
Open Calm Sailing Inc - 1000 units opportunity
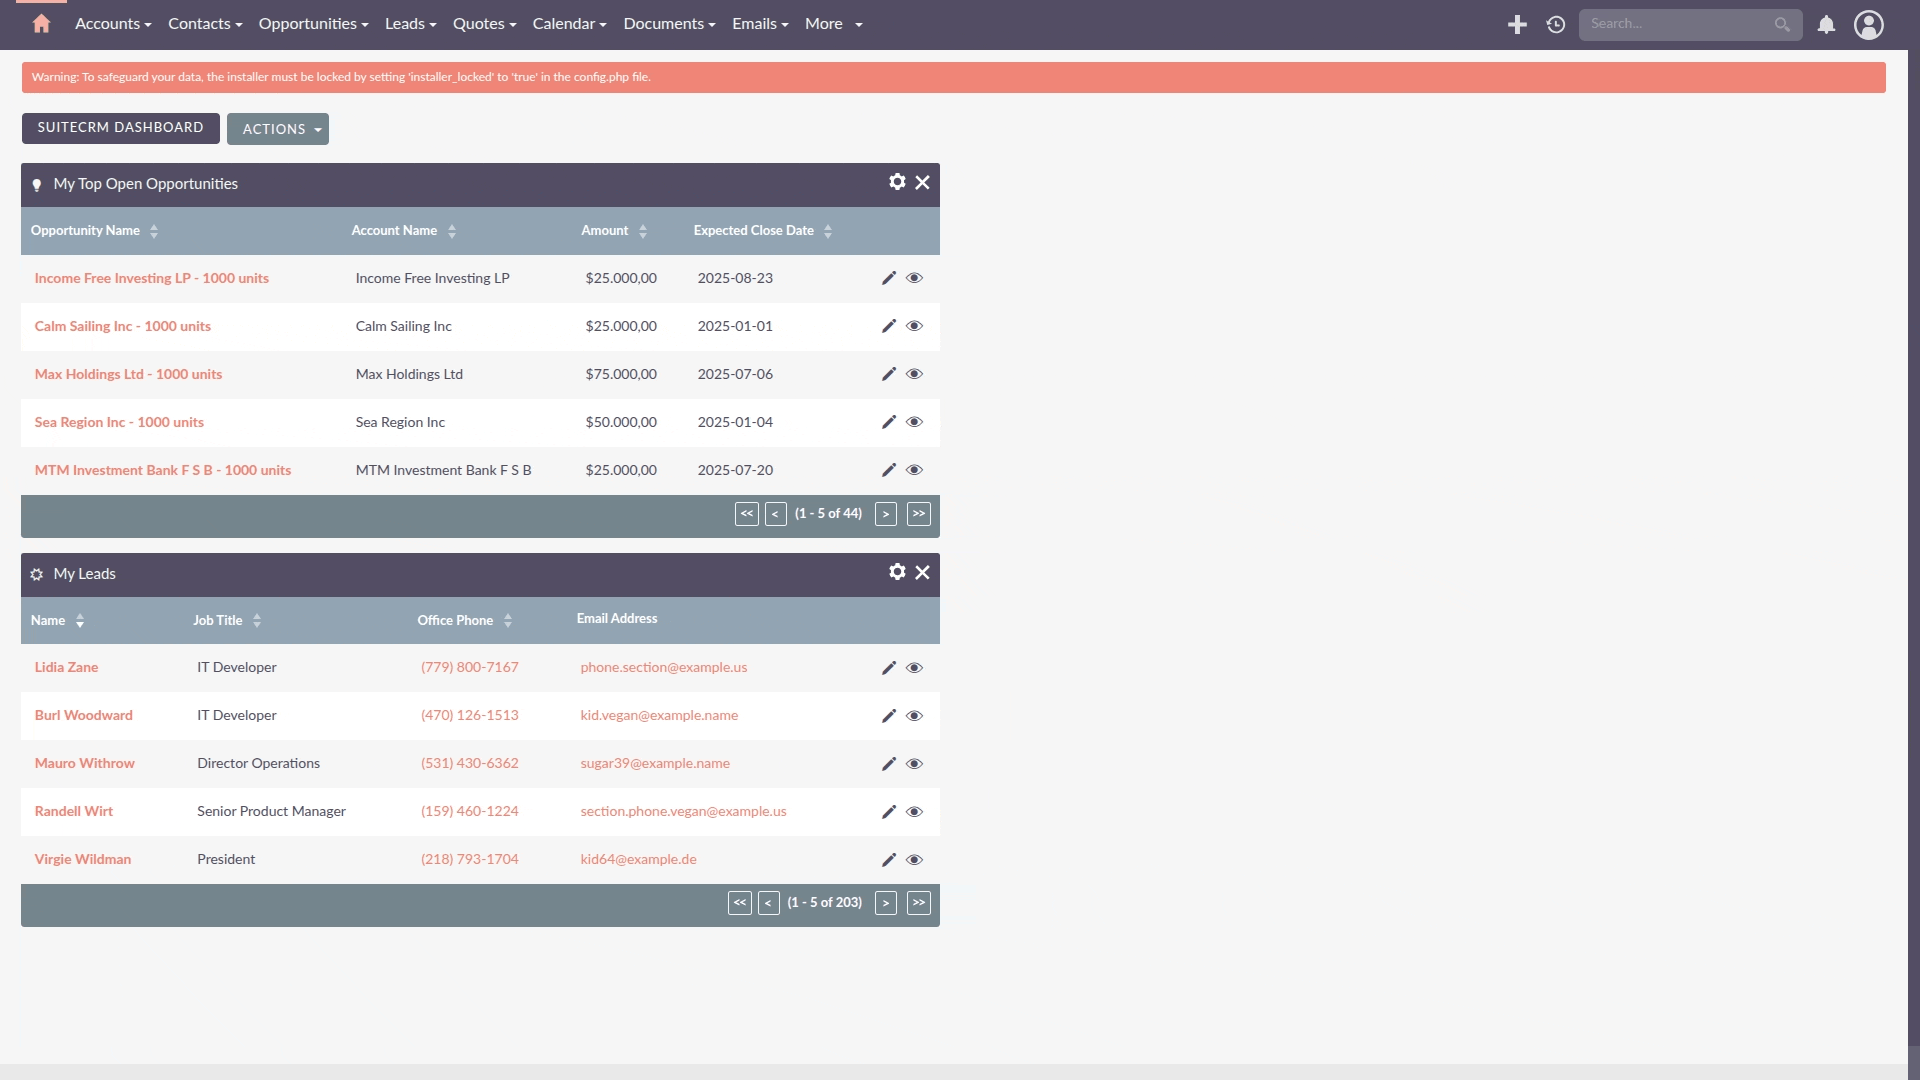pos(122,325)
